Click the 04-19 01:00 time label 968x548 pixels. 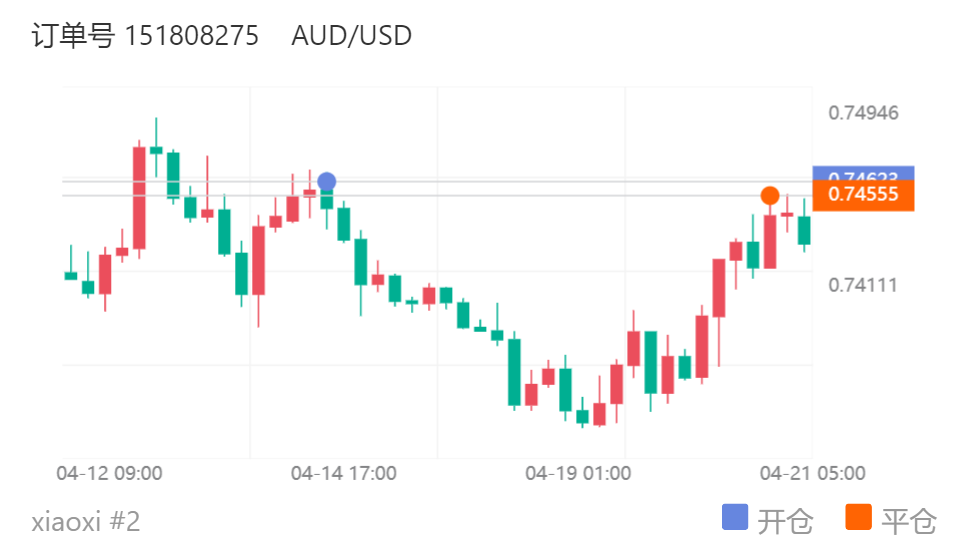[x=578, y=473]
